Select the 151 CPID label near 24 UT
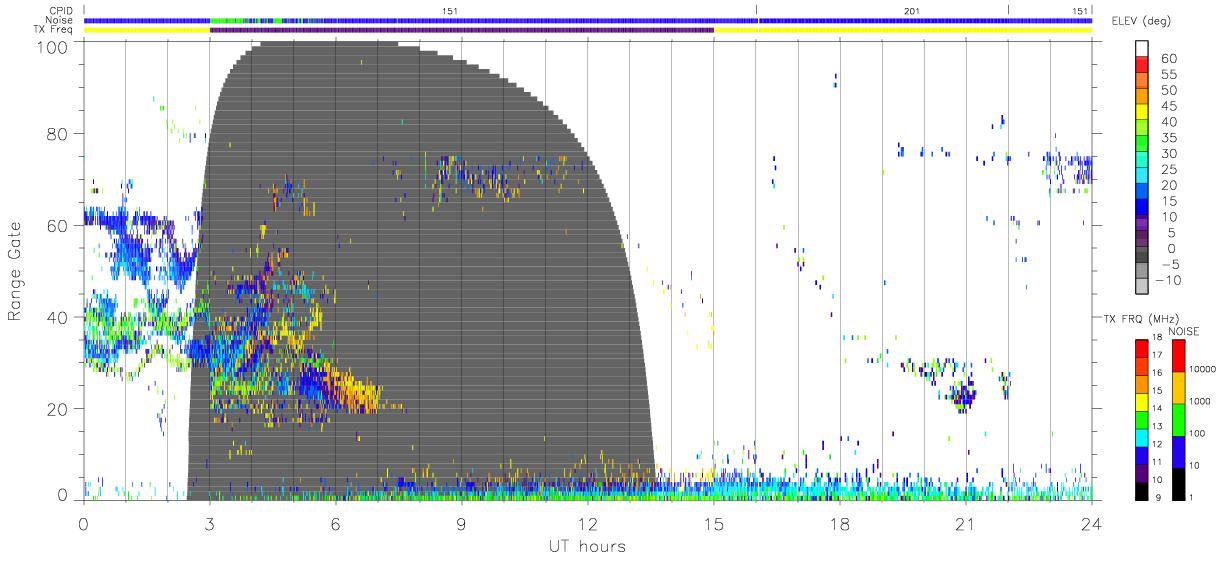Screen dimensions: 1228x567 pos(1081,11)
